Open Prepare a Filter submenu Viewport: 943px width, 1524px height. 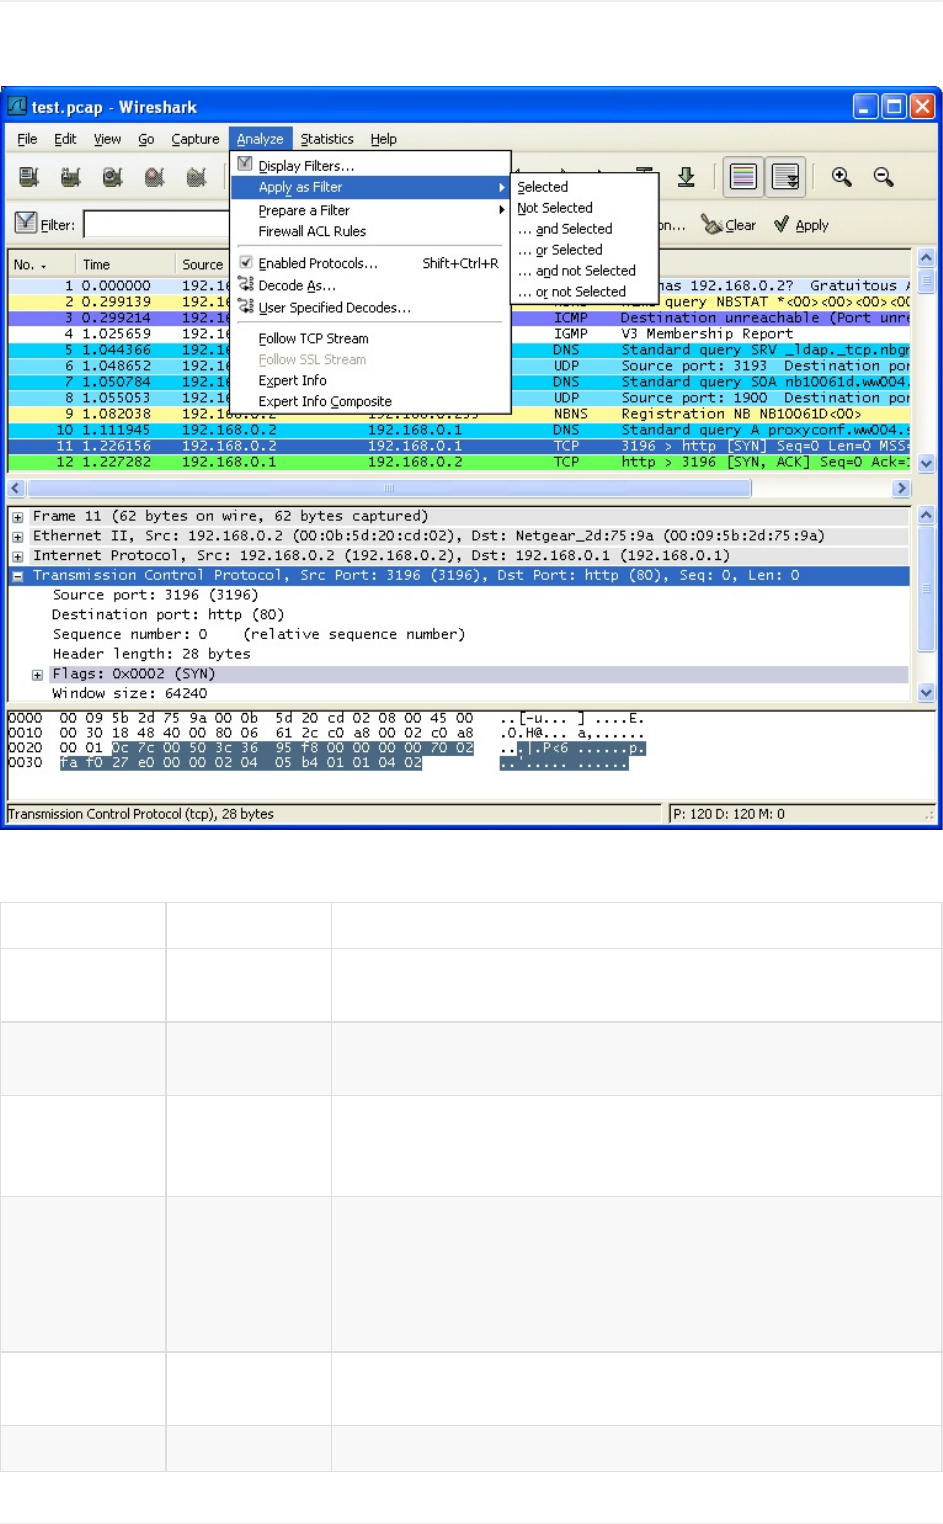point(370,210)
